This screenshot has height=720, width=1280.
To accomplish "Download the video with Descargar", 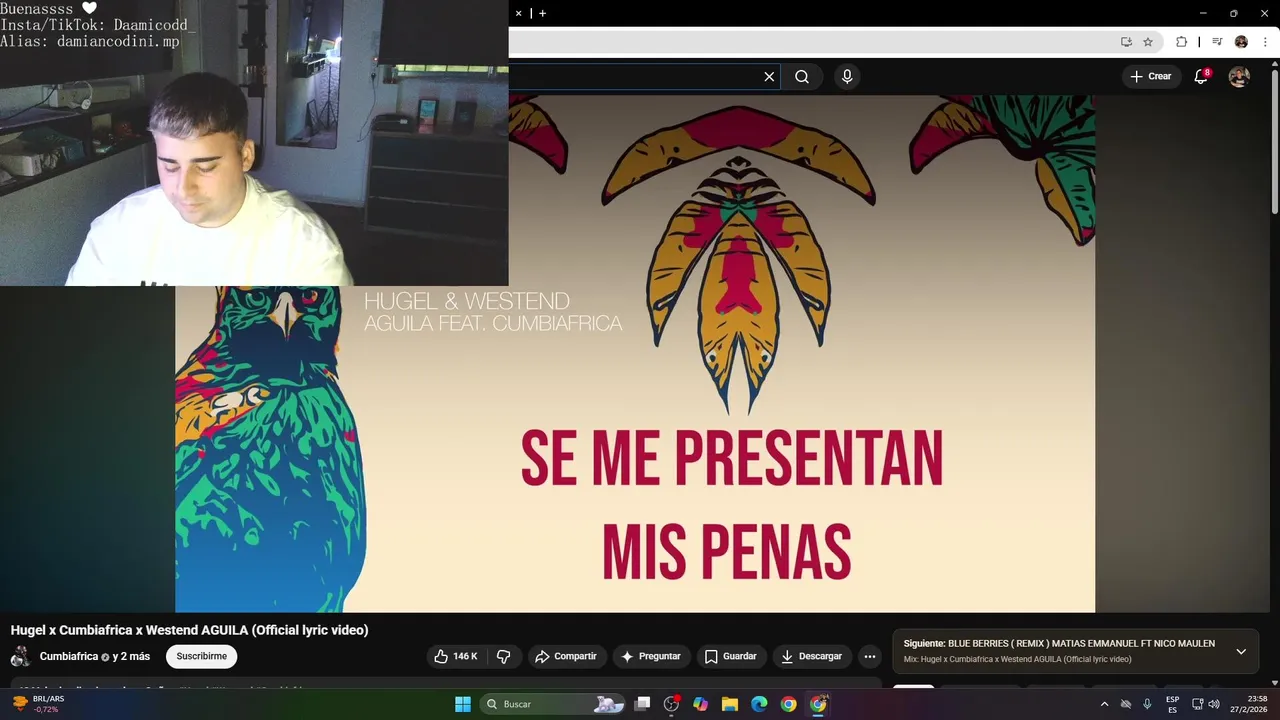I will pos(812,657).
